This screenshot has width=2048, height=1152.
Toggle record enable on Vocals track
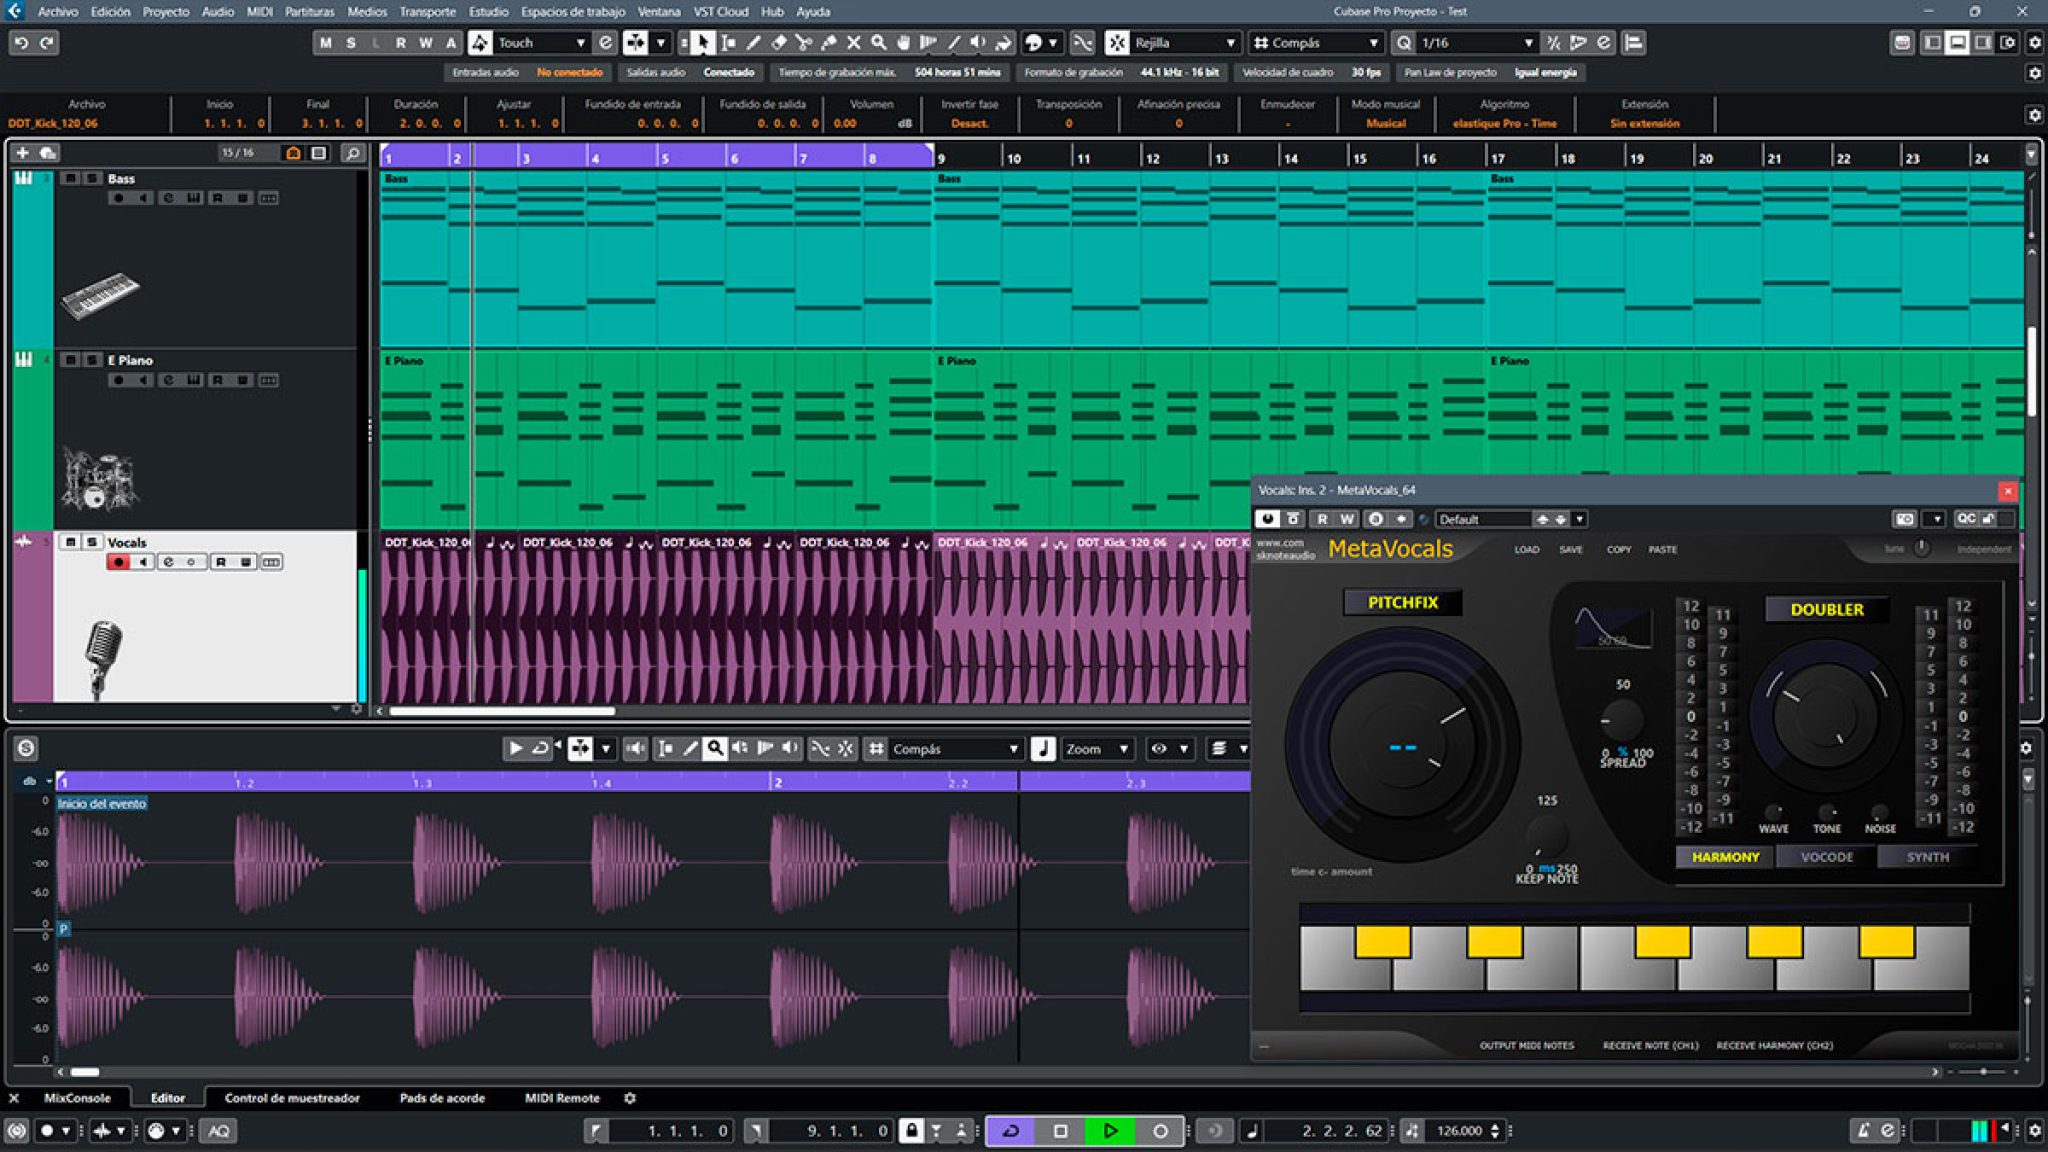(118, 562)
